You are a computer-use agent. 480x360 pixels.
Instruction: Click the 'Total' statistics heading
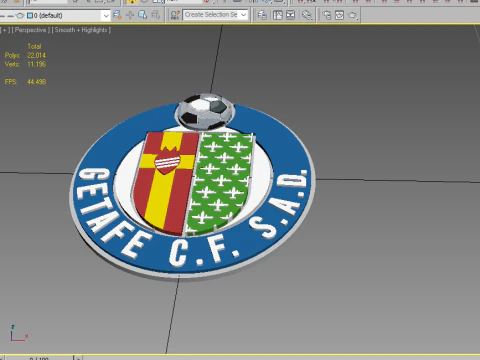[34, 46]
